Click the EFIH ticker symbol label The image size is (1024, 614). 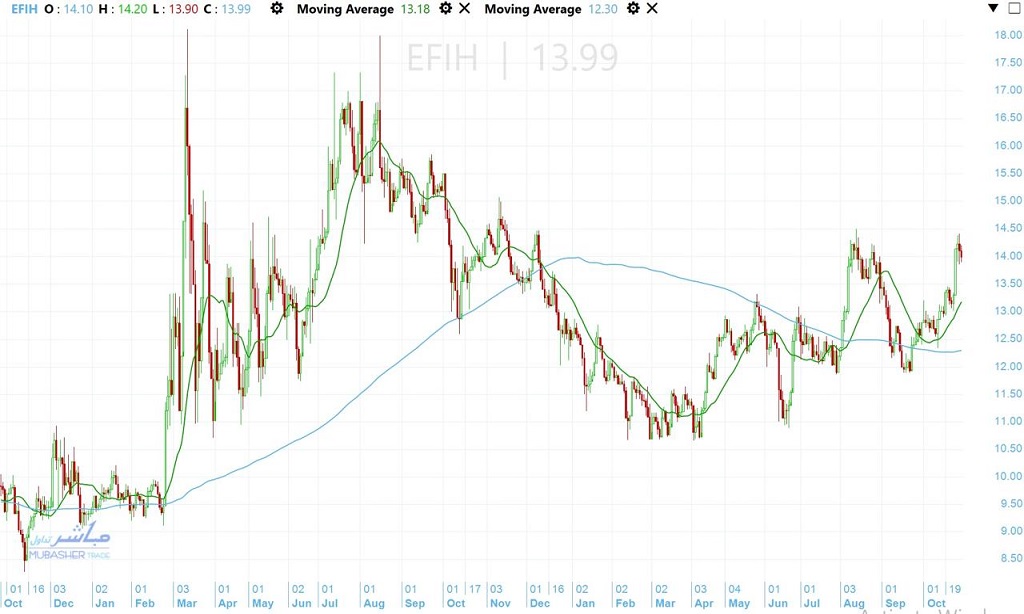pos(19,9)
